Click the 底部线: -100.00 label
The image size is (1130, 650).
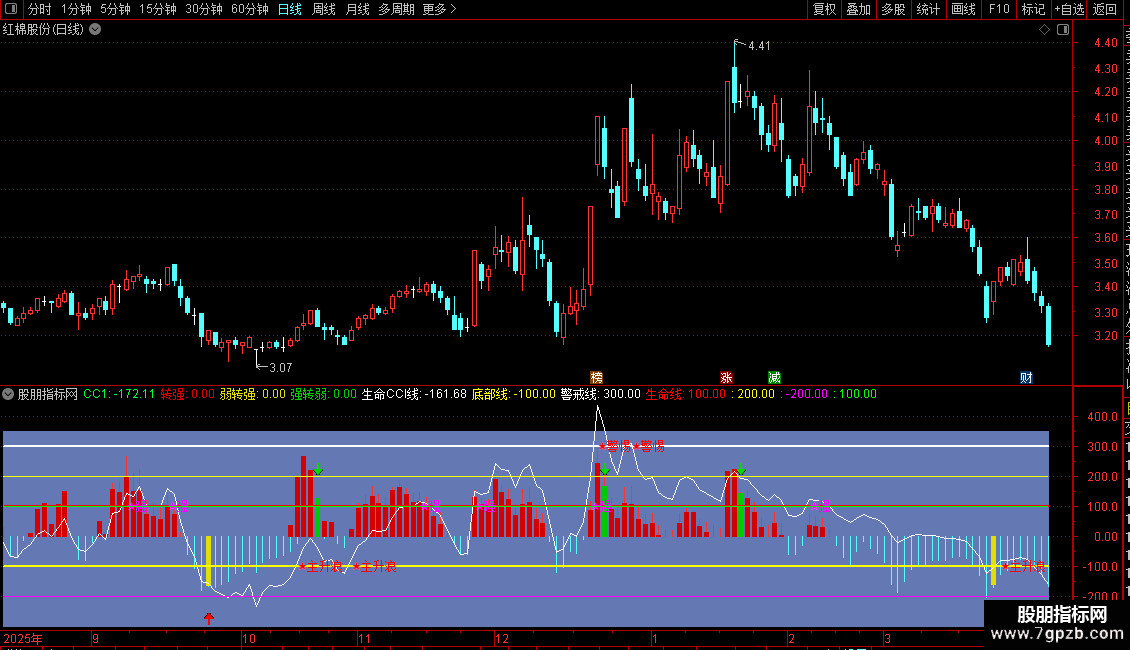coord(513,394)
